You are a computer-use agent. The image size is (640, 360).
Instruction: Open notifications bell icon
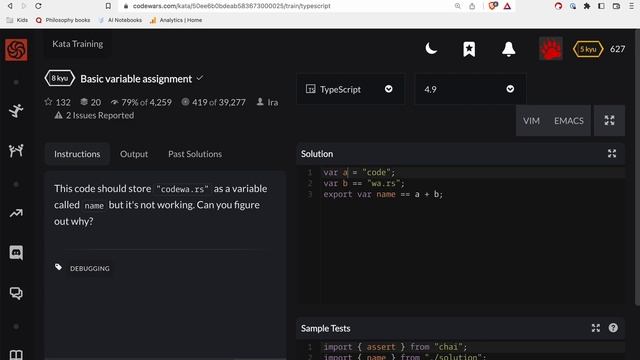509,49
